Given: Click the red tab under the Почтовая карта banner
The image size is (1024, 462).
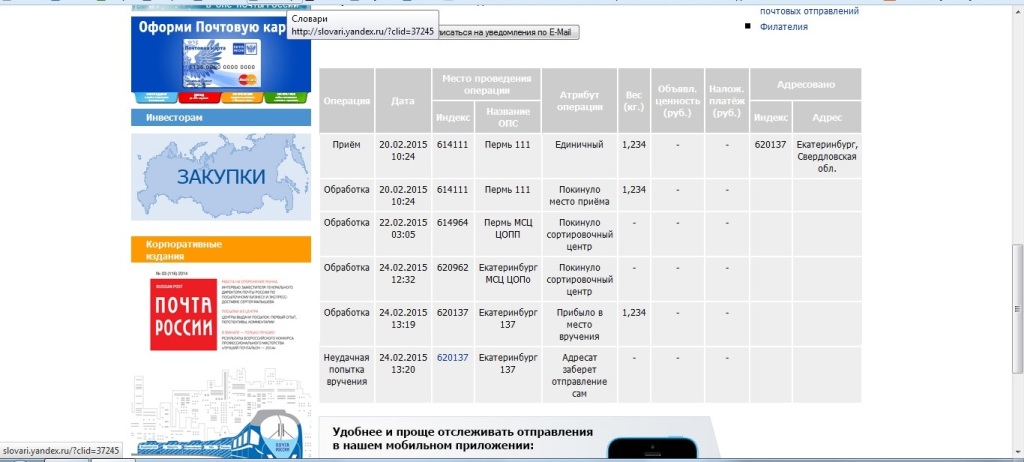Looking at the screenshot, I should [199, 97].
